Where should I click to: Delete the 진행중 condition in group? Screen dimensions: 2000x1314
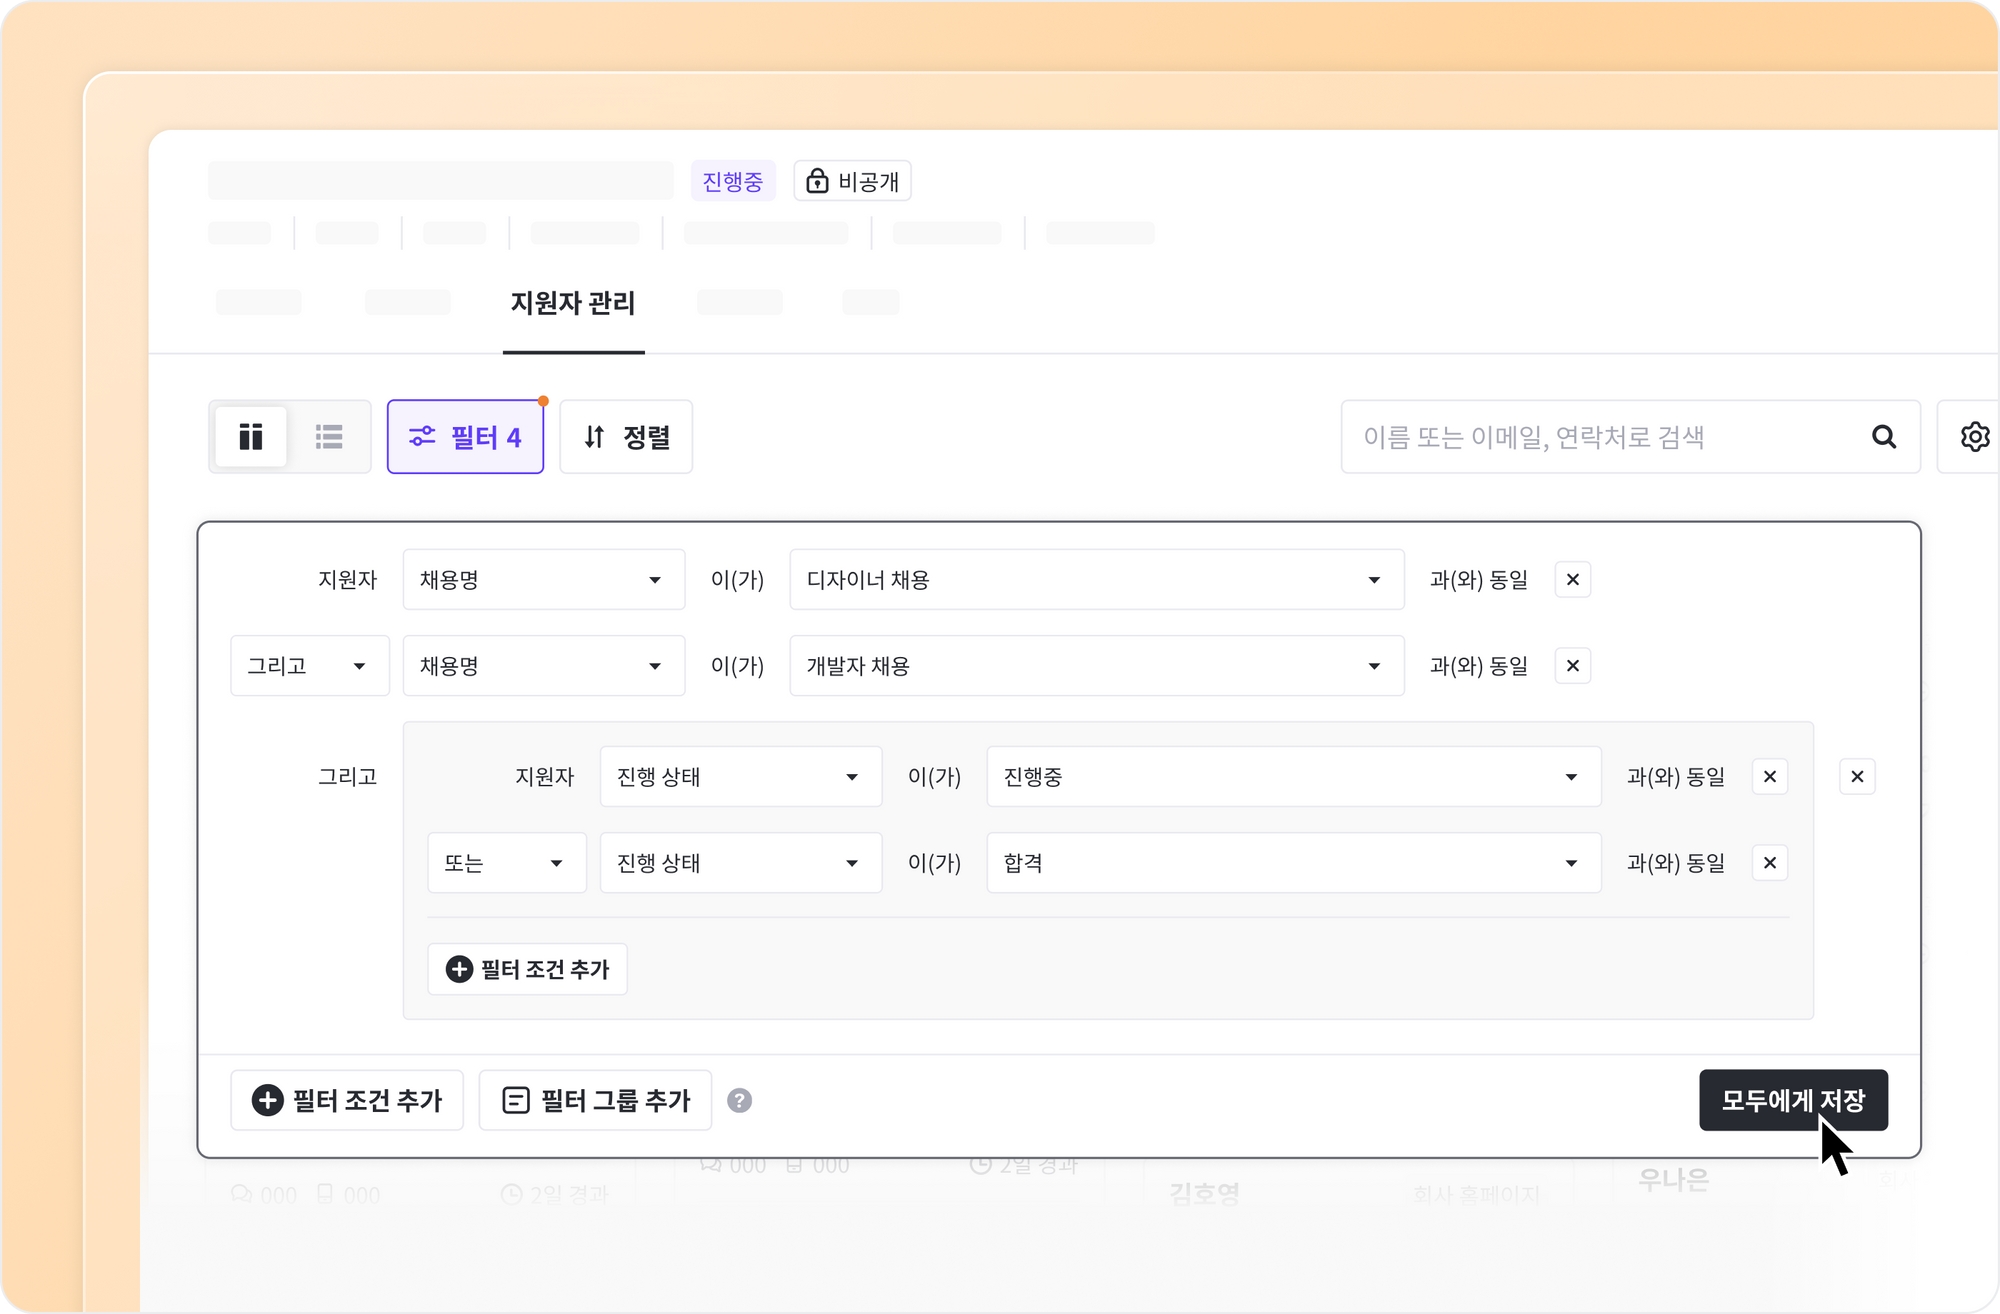pyautogui.click(x=1769, y=777)
